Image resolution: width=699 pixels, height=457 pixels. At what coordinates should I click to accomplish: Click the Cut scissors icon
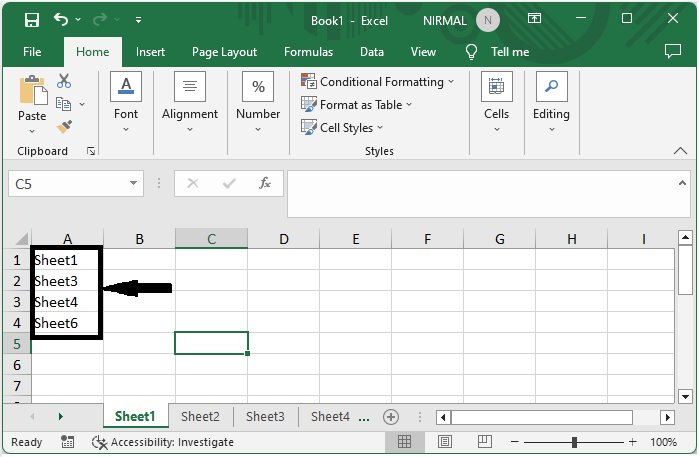[x=64, y=81]
